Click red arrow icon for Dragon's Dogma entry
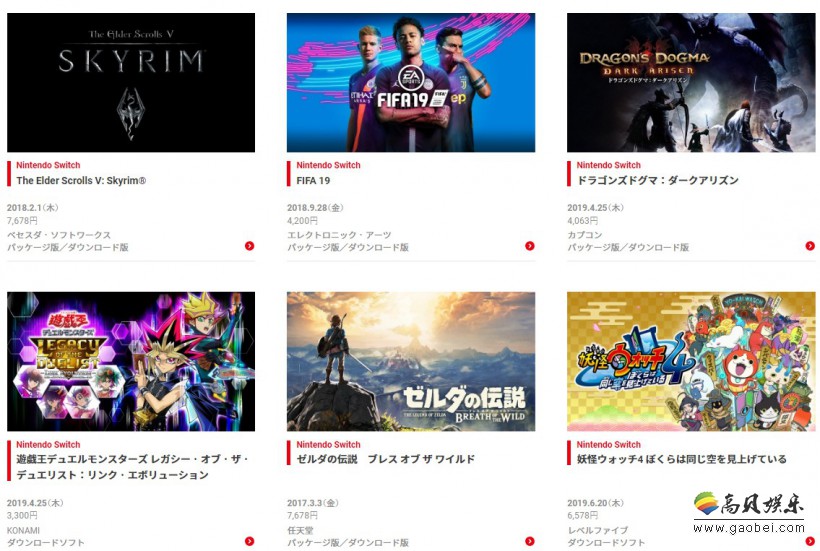 [810, 246]
